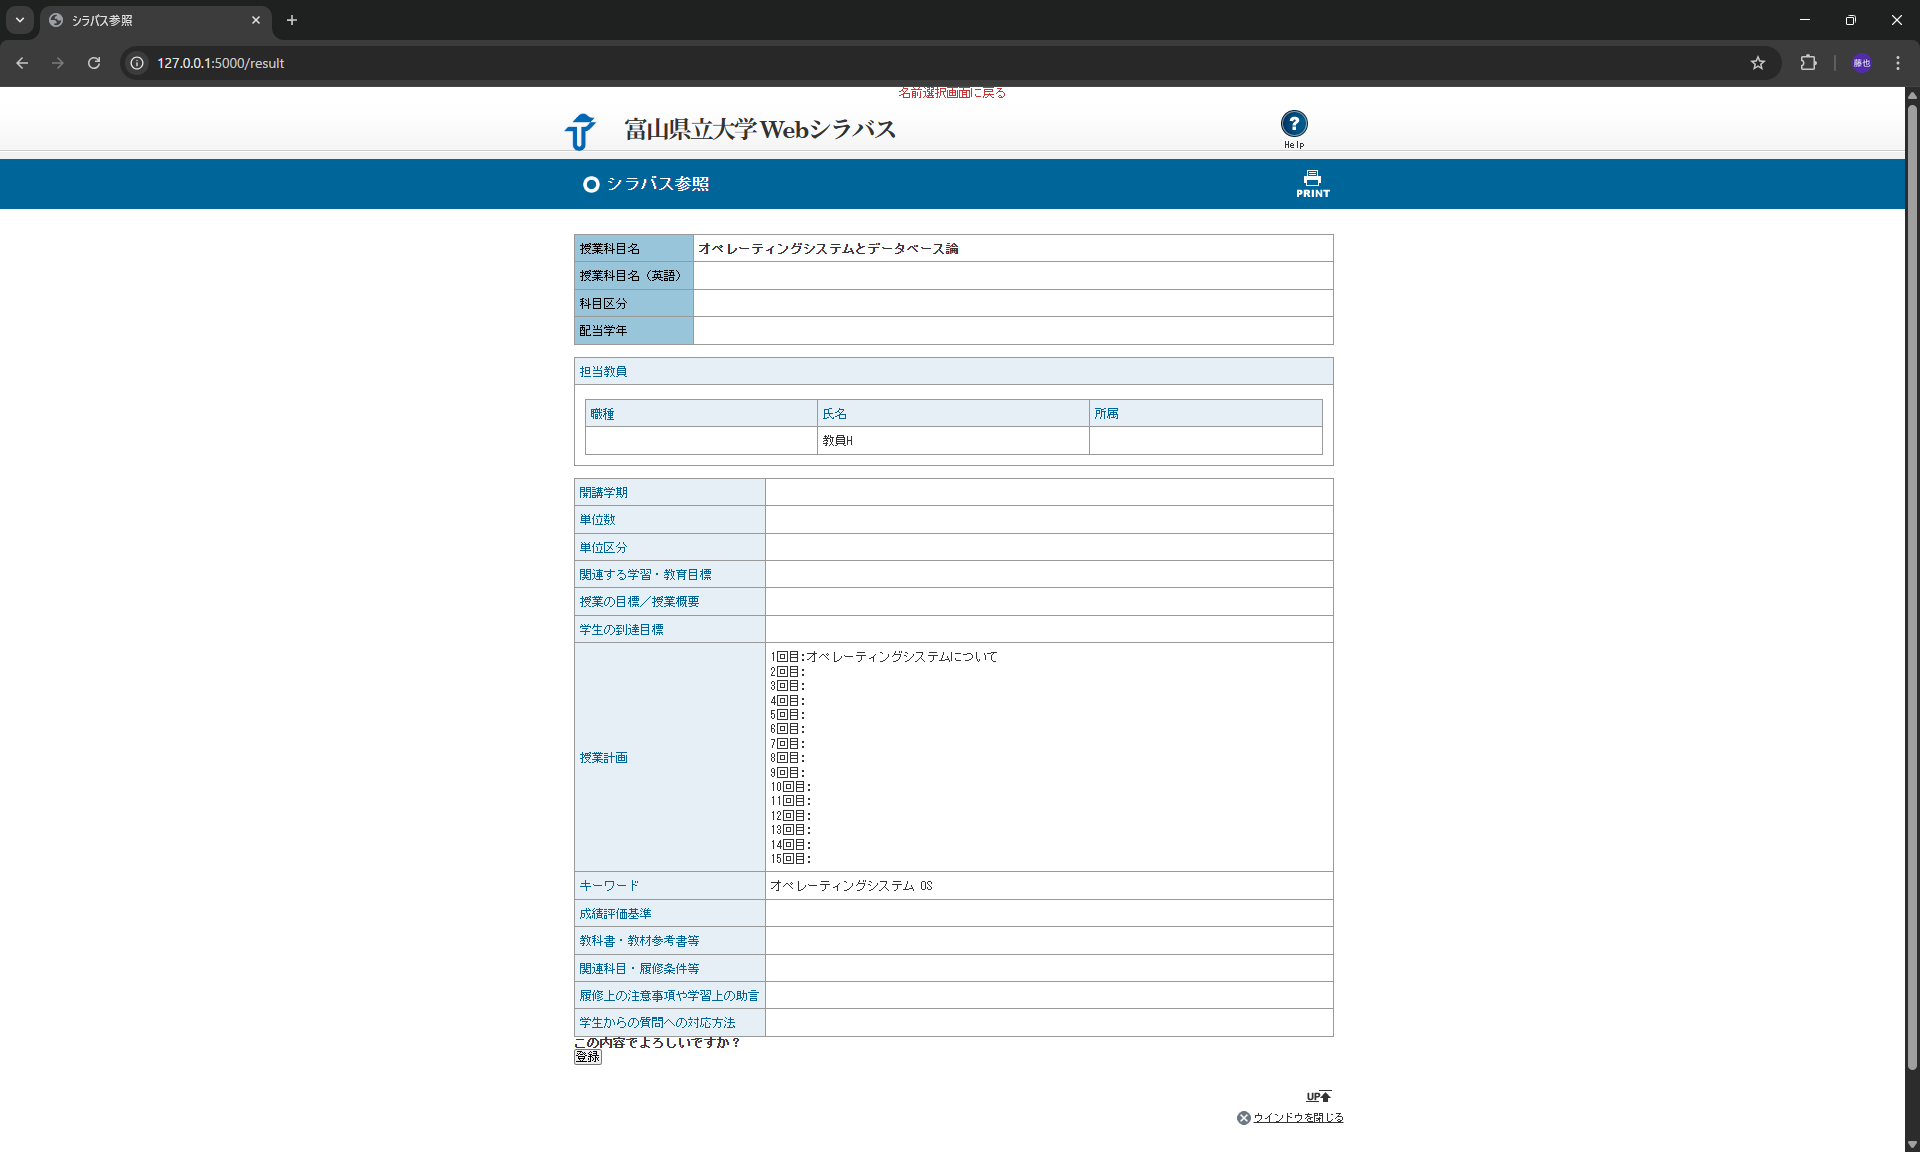Screen dimensions: 1920x1152
Task: Bookmark page with star icon
Action: (x=1757, y=63)
